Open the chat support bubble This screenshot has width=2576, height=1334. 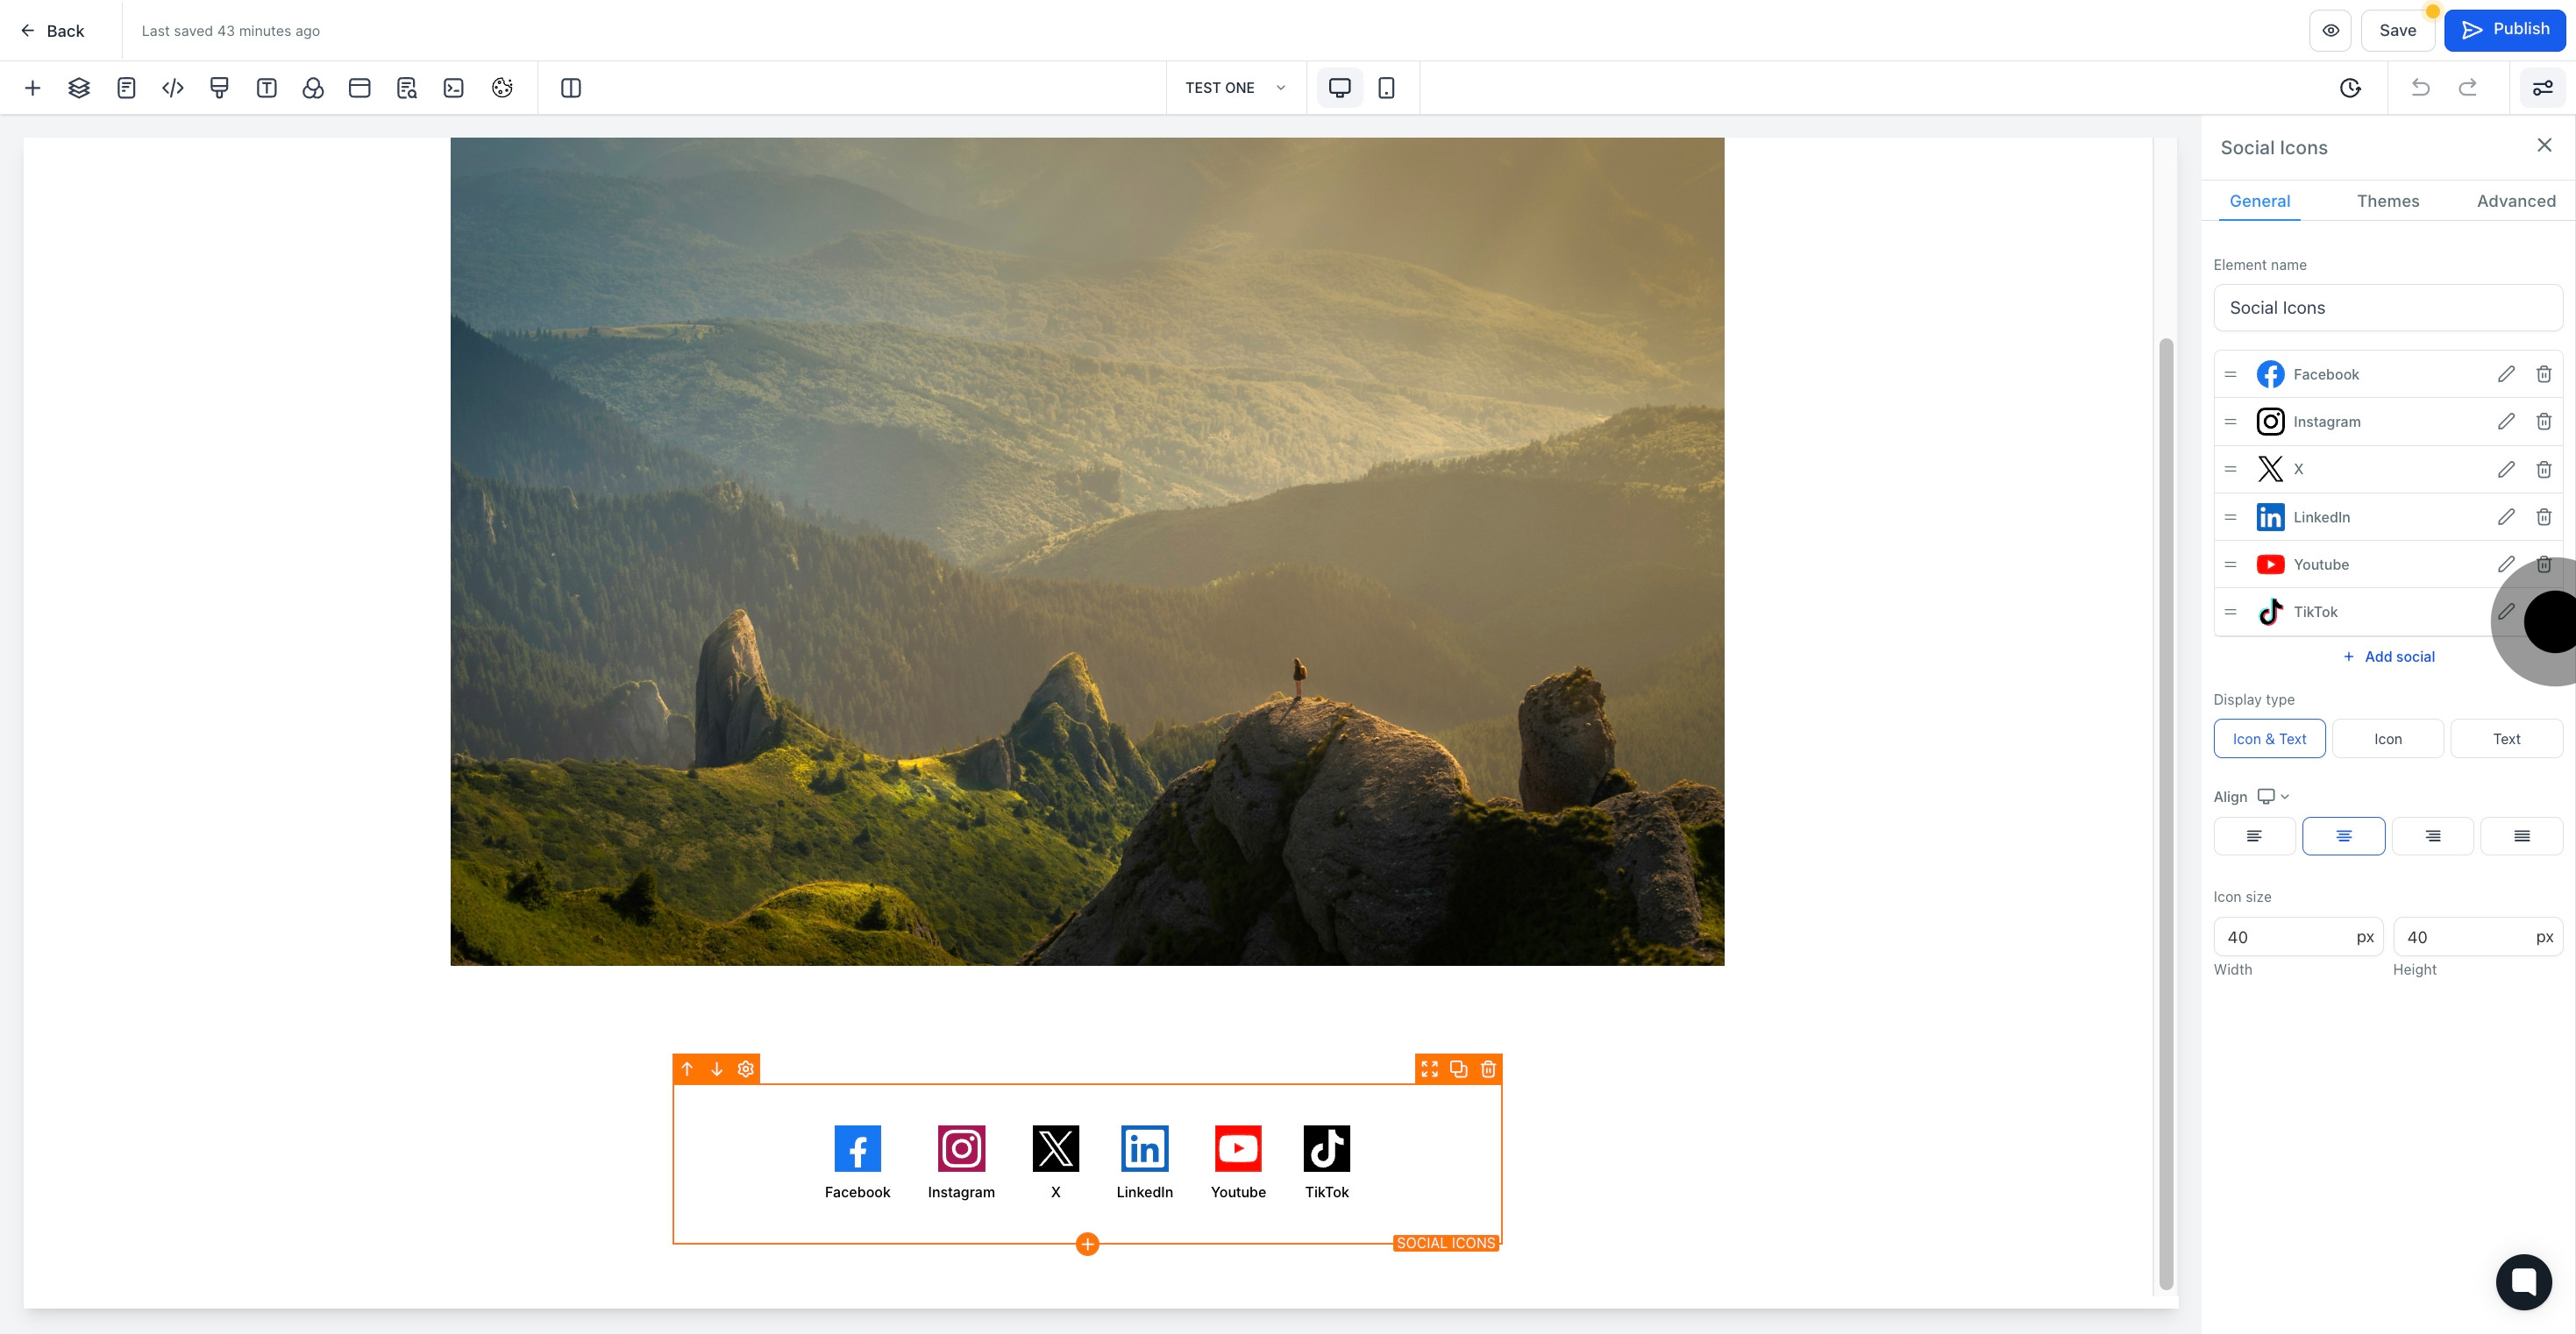(2523, 1281)
